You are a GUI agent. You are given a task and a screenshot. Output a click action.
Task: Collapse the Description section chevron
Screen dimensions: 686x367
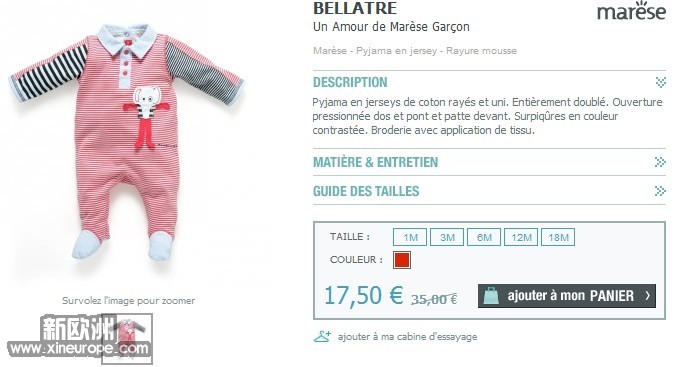[661, 82]
